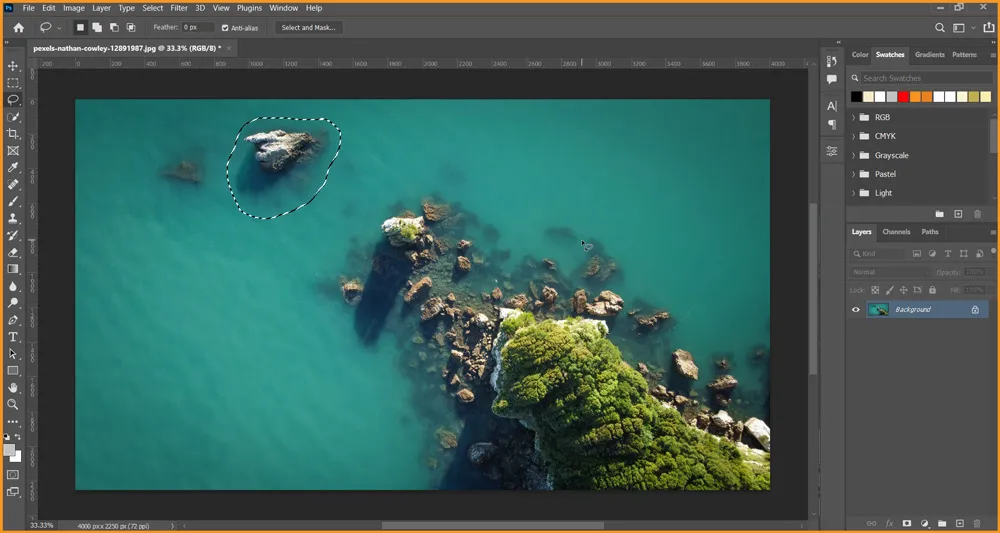Open the Character panel icon
1000x533 pixels.
tap(832, 106)
